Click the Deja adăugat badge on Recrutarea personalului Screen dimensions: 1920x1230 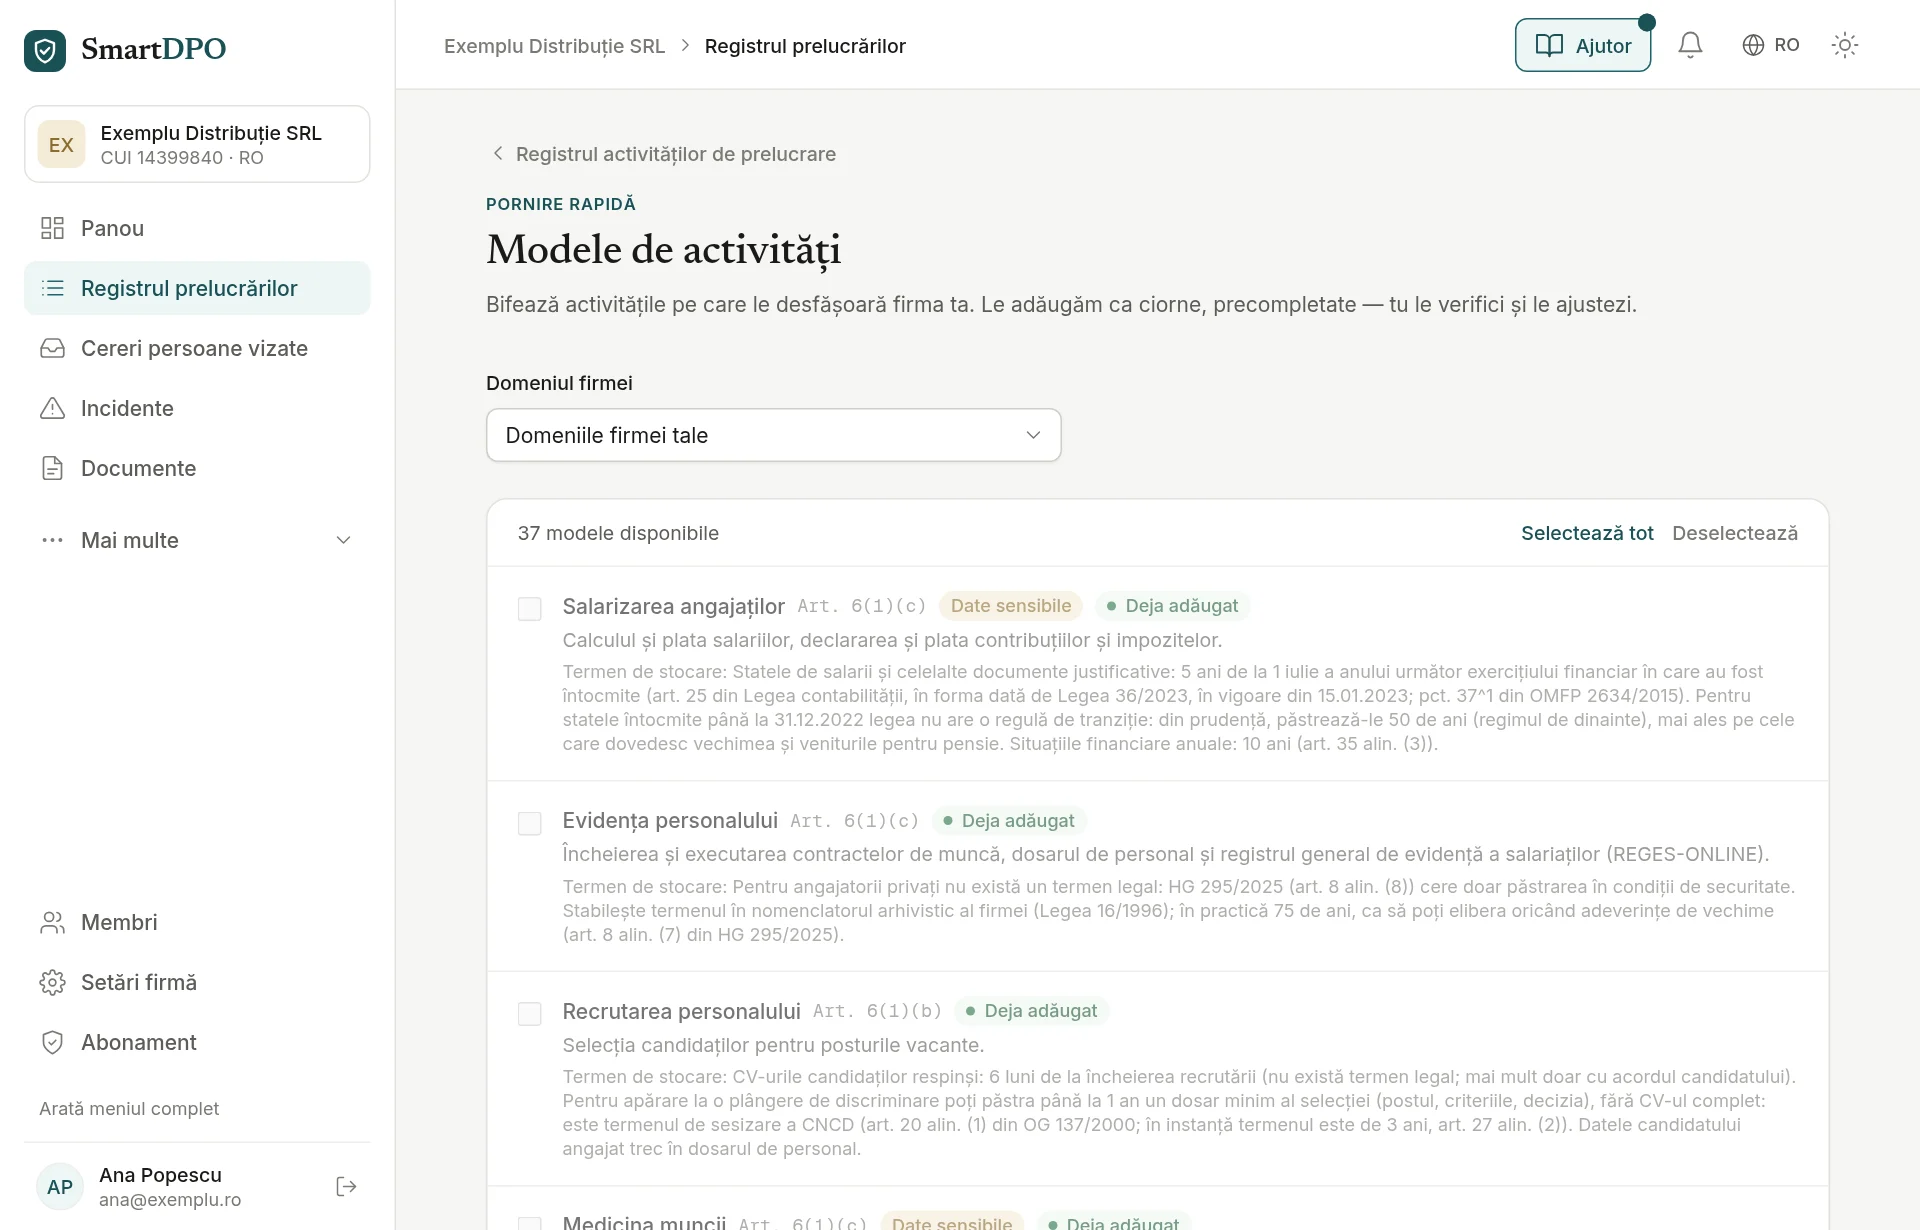(1031, 1011)
